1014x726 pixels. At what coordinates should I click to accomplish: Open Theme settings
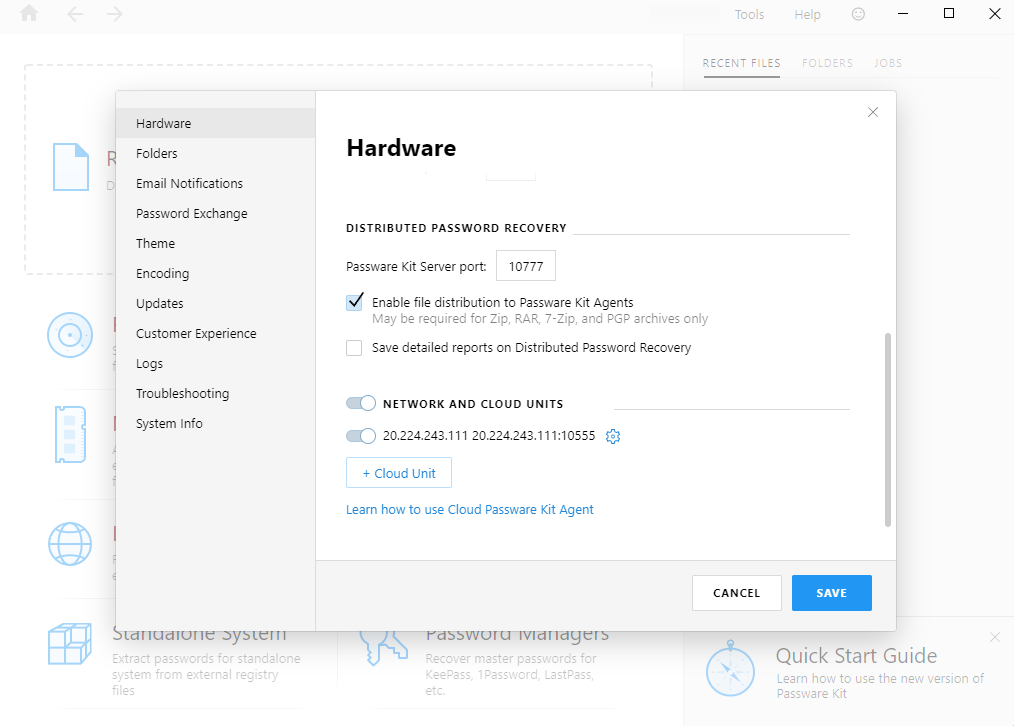[215, 243]
